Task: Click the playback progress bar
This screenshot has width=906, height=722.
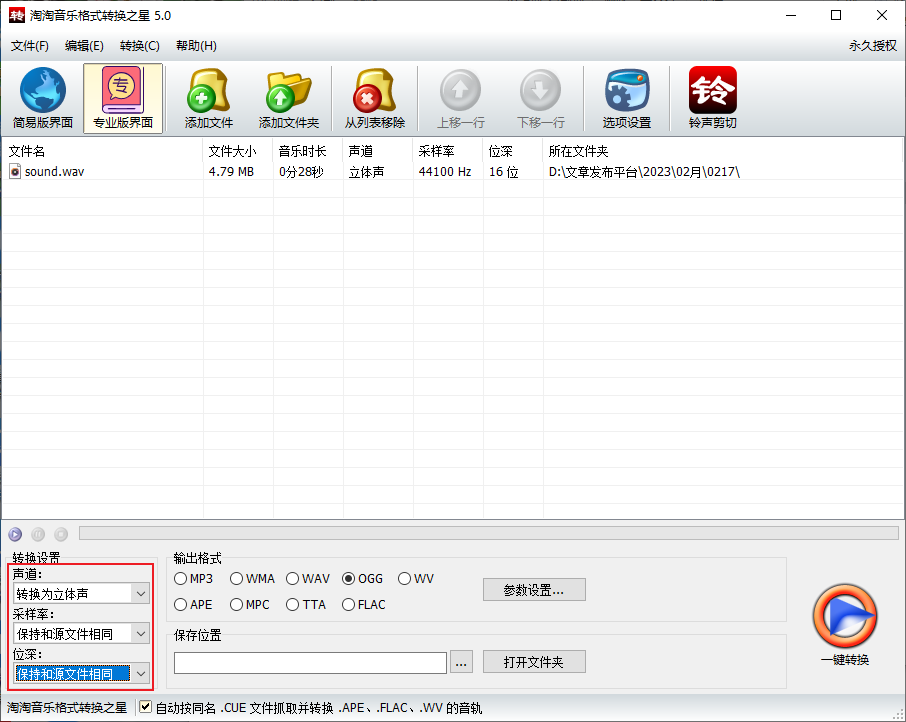Action: click(x=488, y=534)
